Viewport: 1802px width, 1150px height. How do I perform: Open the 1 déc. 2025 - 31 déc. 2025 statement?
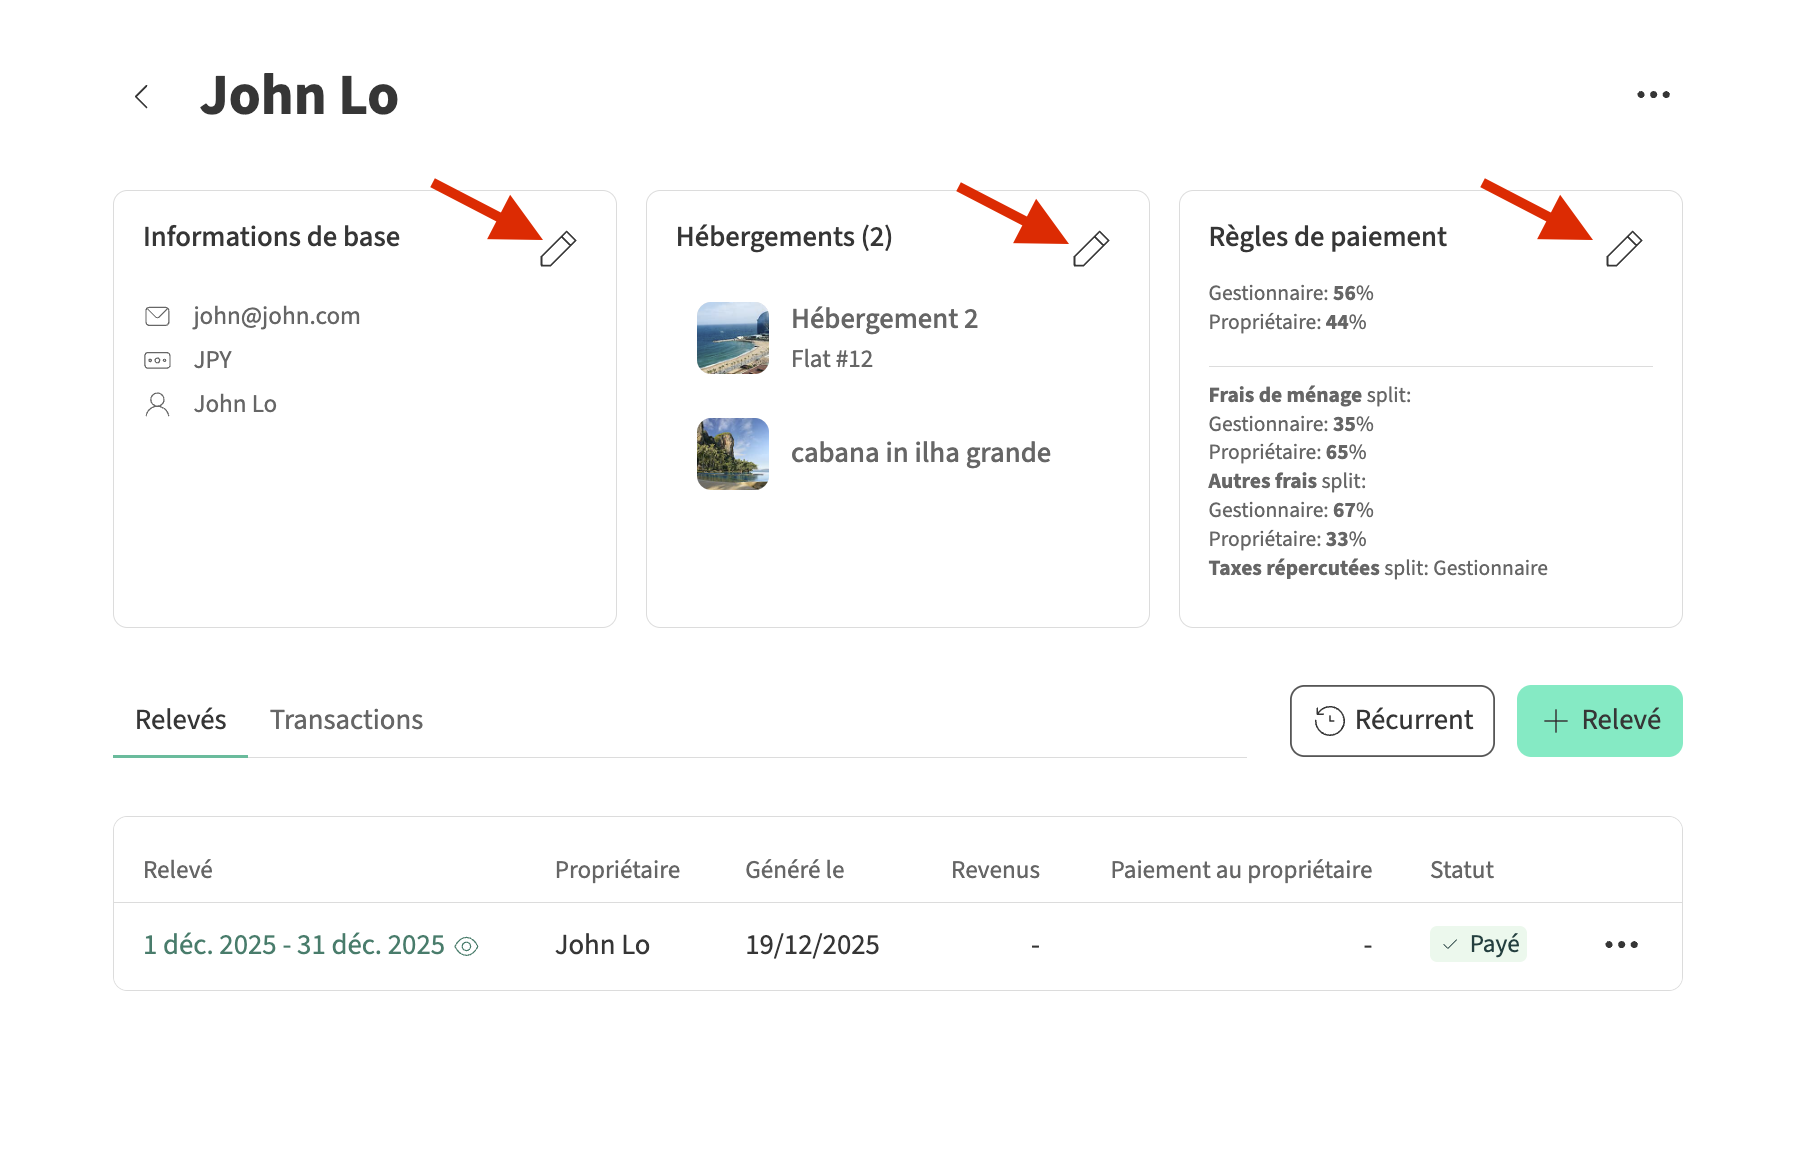293,945
